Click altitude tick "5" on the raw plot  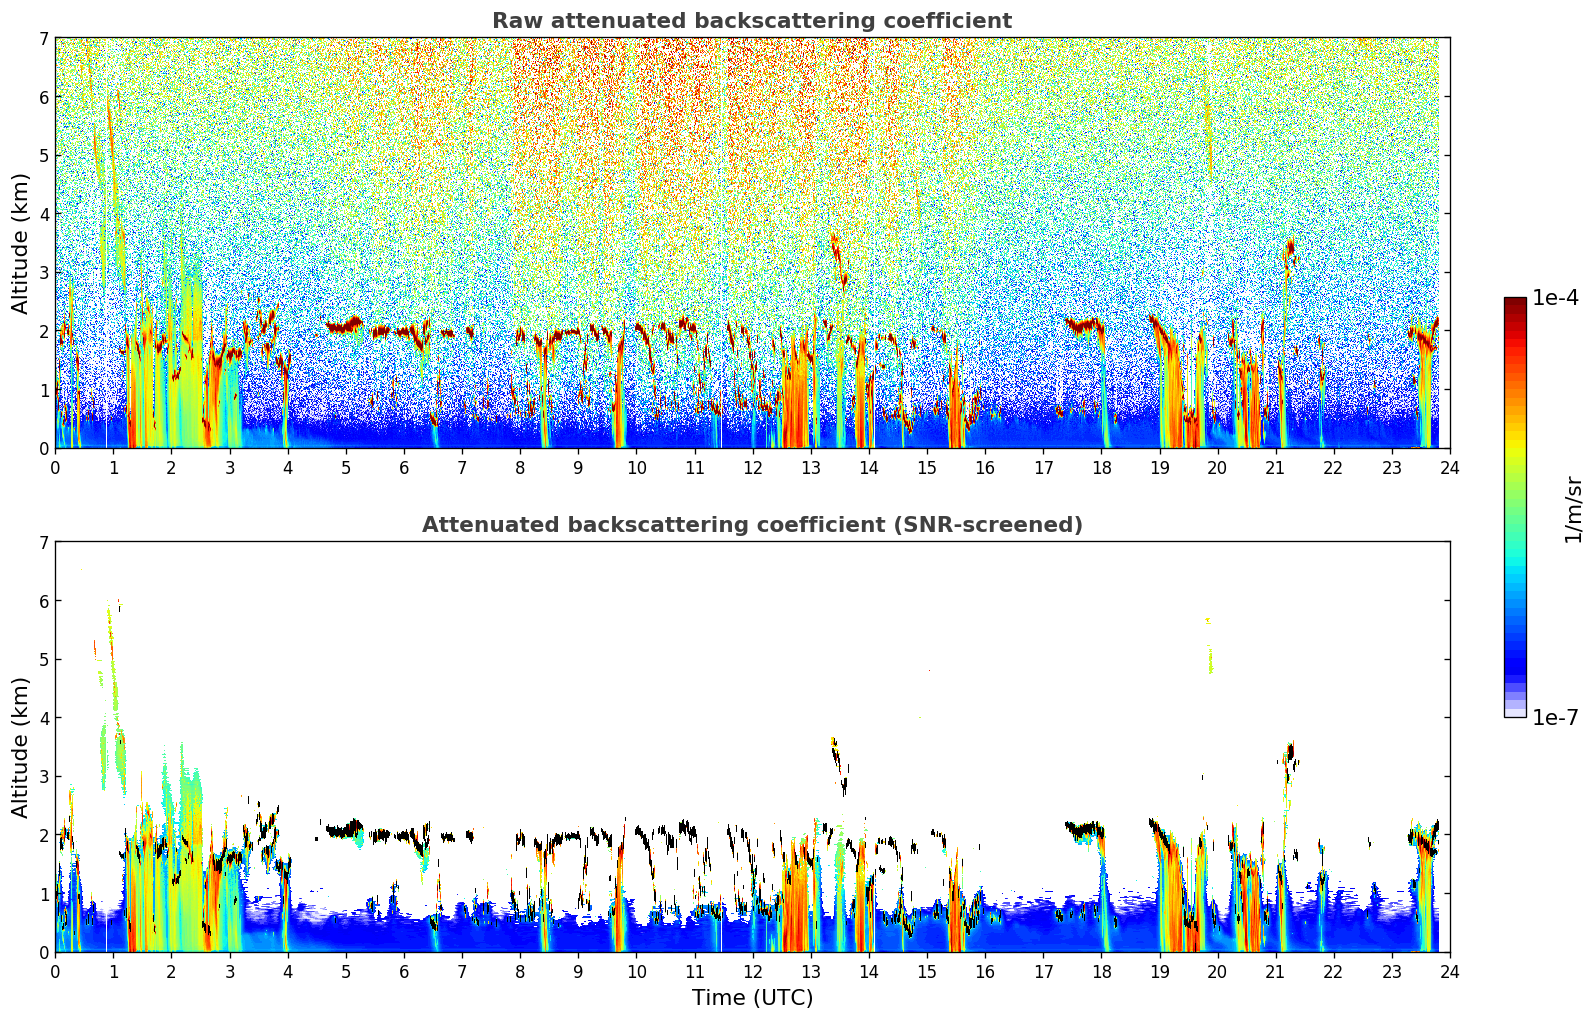[x=44, y=156]
